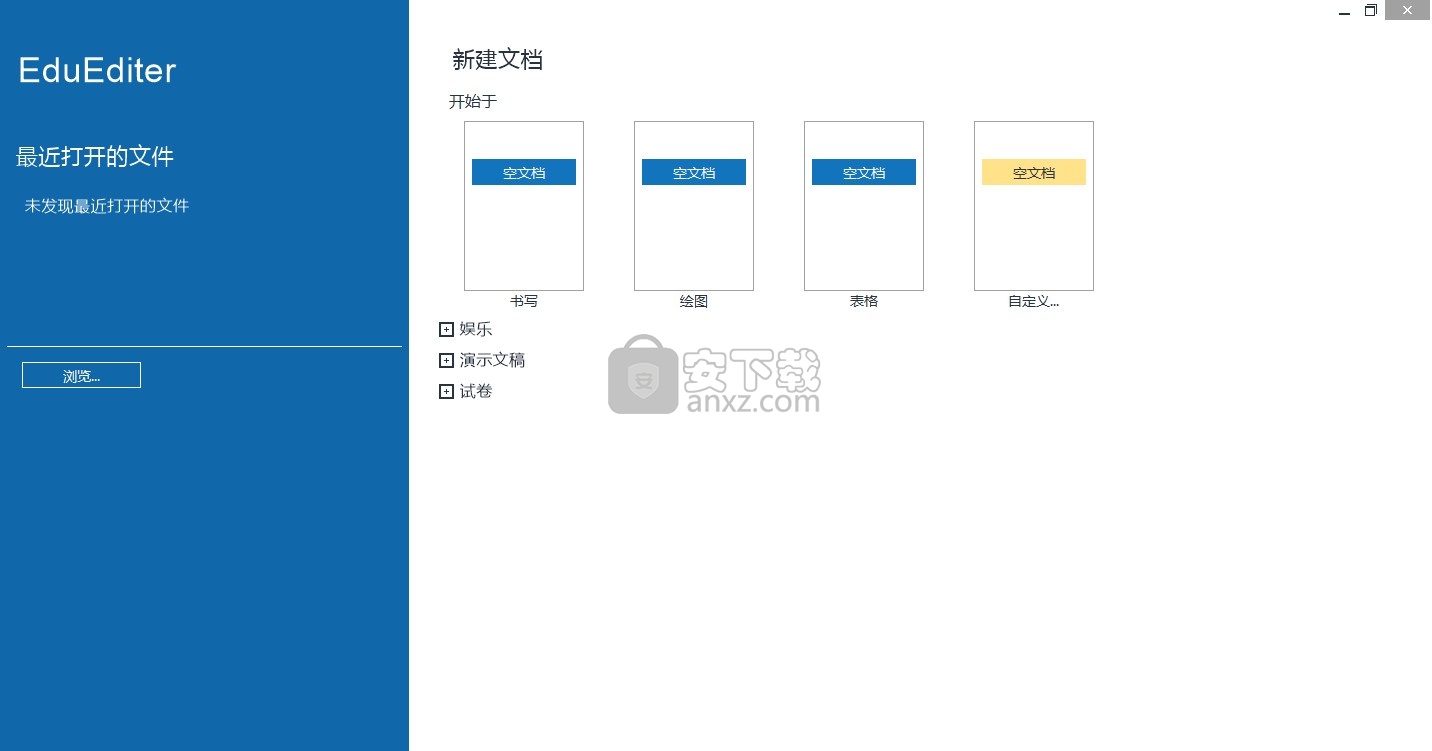Click the 自定义... caption text
The image size is (1432, 751).
coord(1034,301)
